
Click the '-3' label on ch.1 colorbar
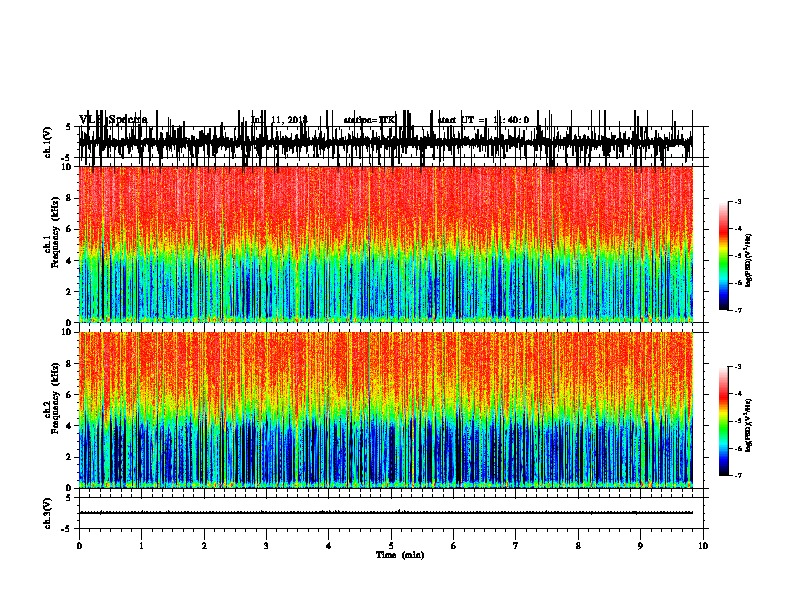click(x=737, y=202)
